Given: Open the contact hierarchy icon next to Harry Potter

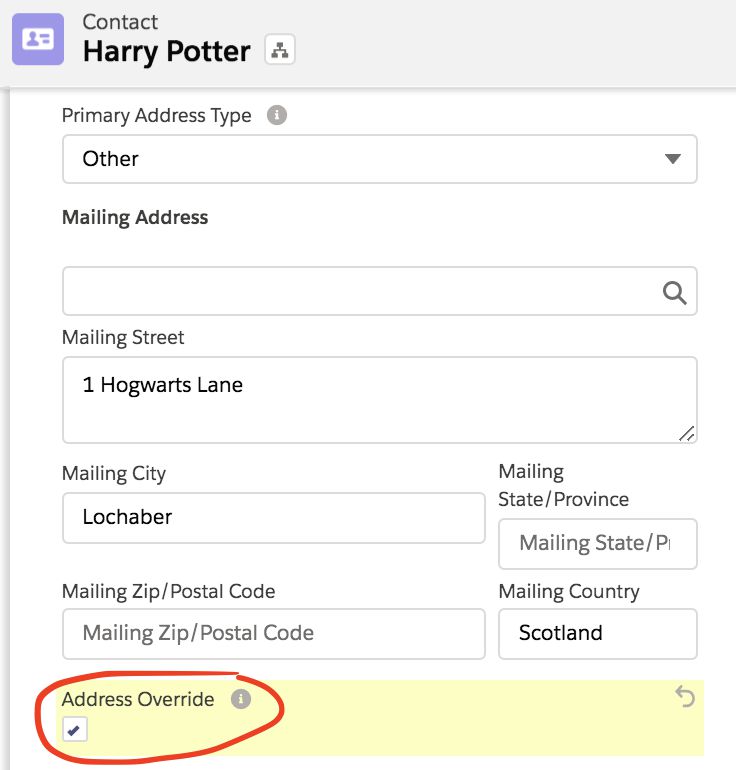Looking at the screenshot, I should pos(280,50).
